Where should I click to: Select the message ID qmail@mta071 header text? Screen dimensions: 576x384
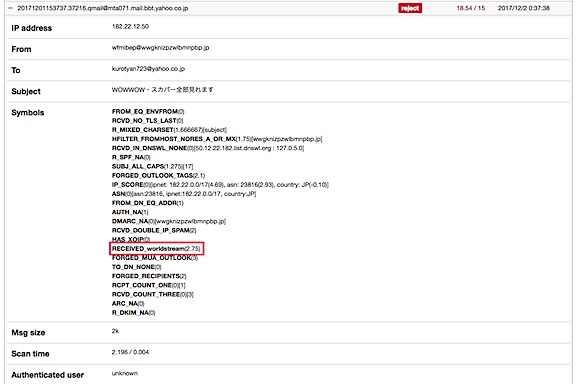click(x=102, y=8)
